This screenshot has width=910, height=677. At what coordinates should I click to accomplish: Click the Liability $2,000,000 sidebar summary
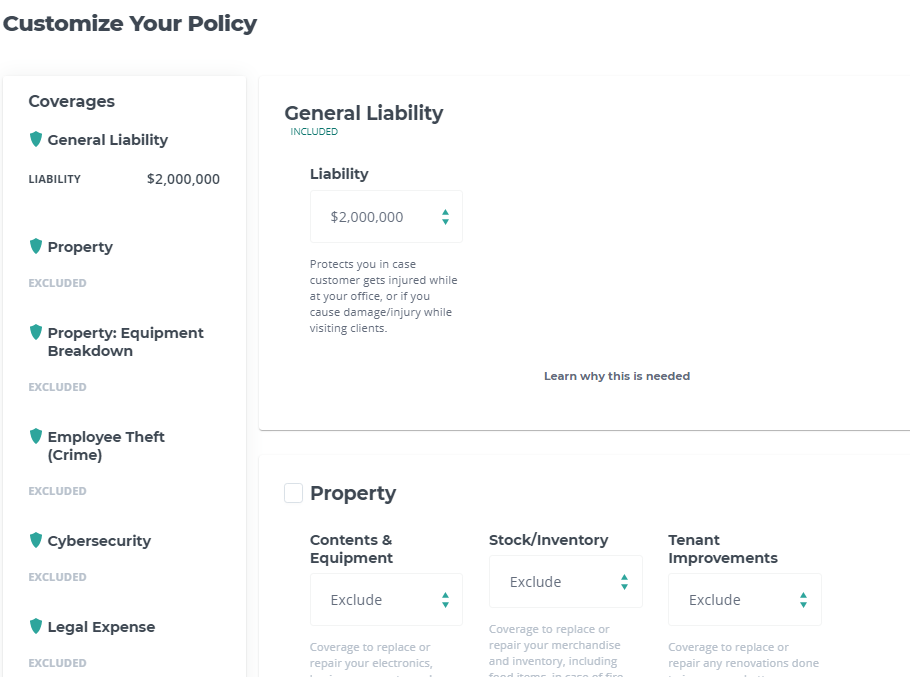124,180
